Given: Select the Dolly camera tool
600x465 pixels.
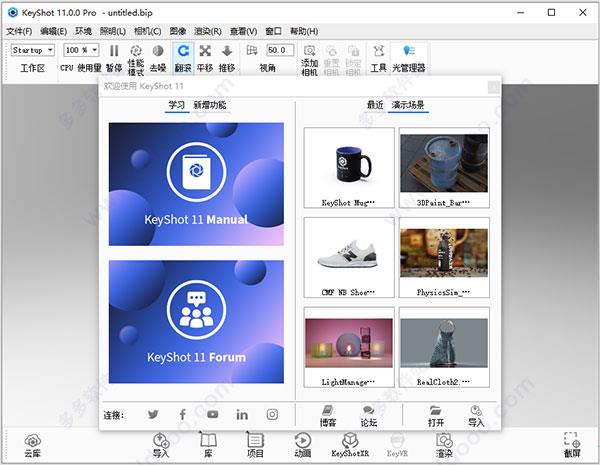Looking at the screenshot, I should click(227, 52).
